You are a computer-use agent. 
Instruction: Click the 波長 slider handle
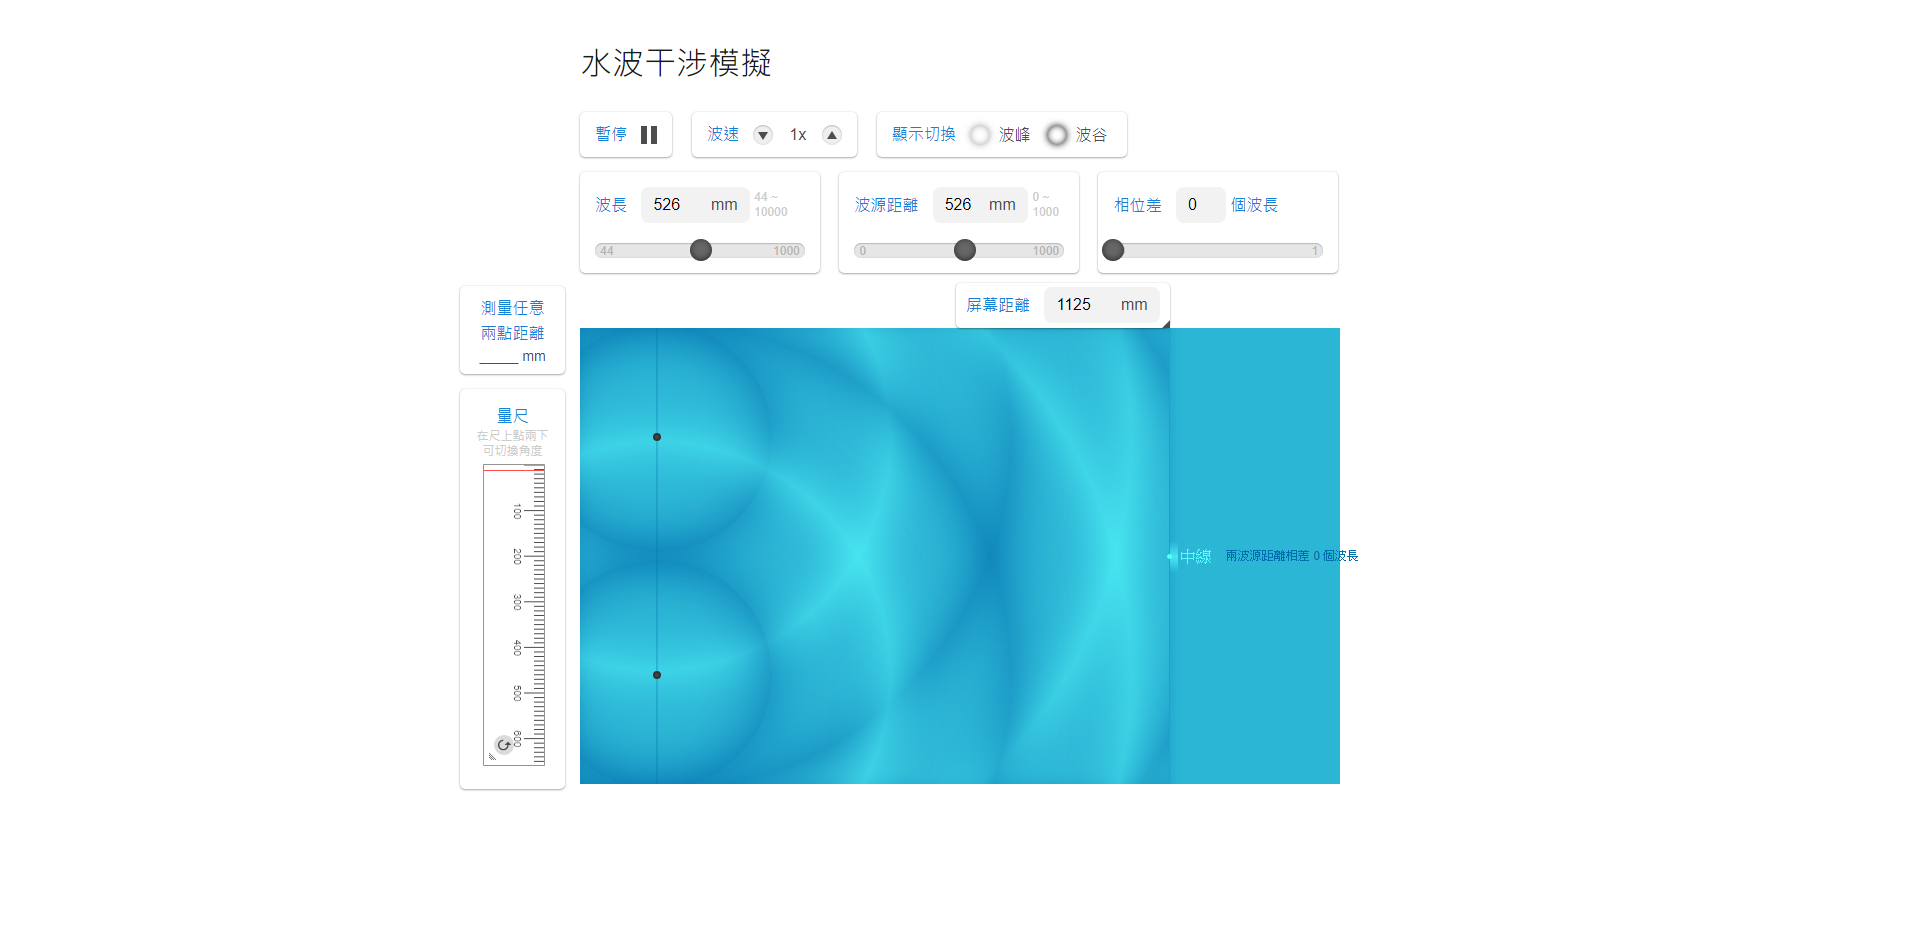coord(701,250)
